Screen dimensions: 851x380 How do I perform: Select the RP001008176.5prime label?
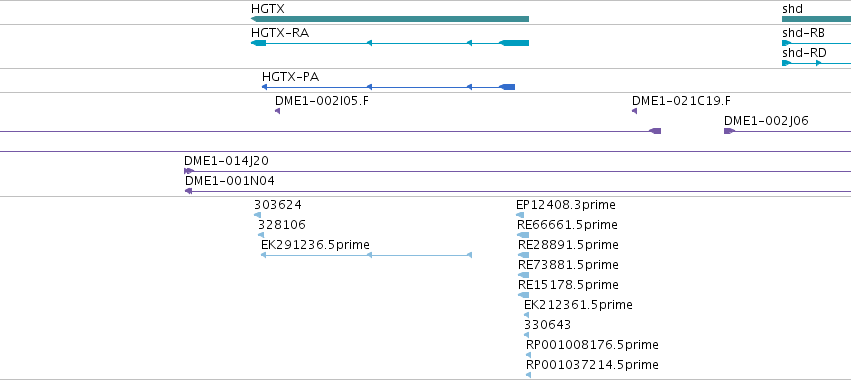[x=592, y=345]
